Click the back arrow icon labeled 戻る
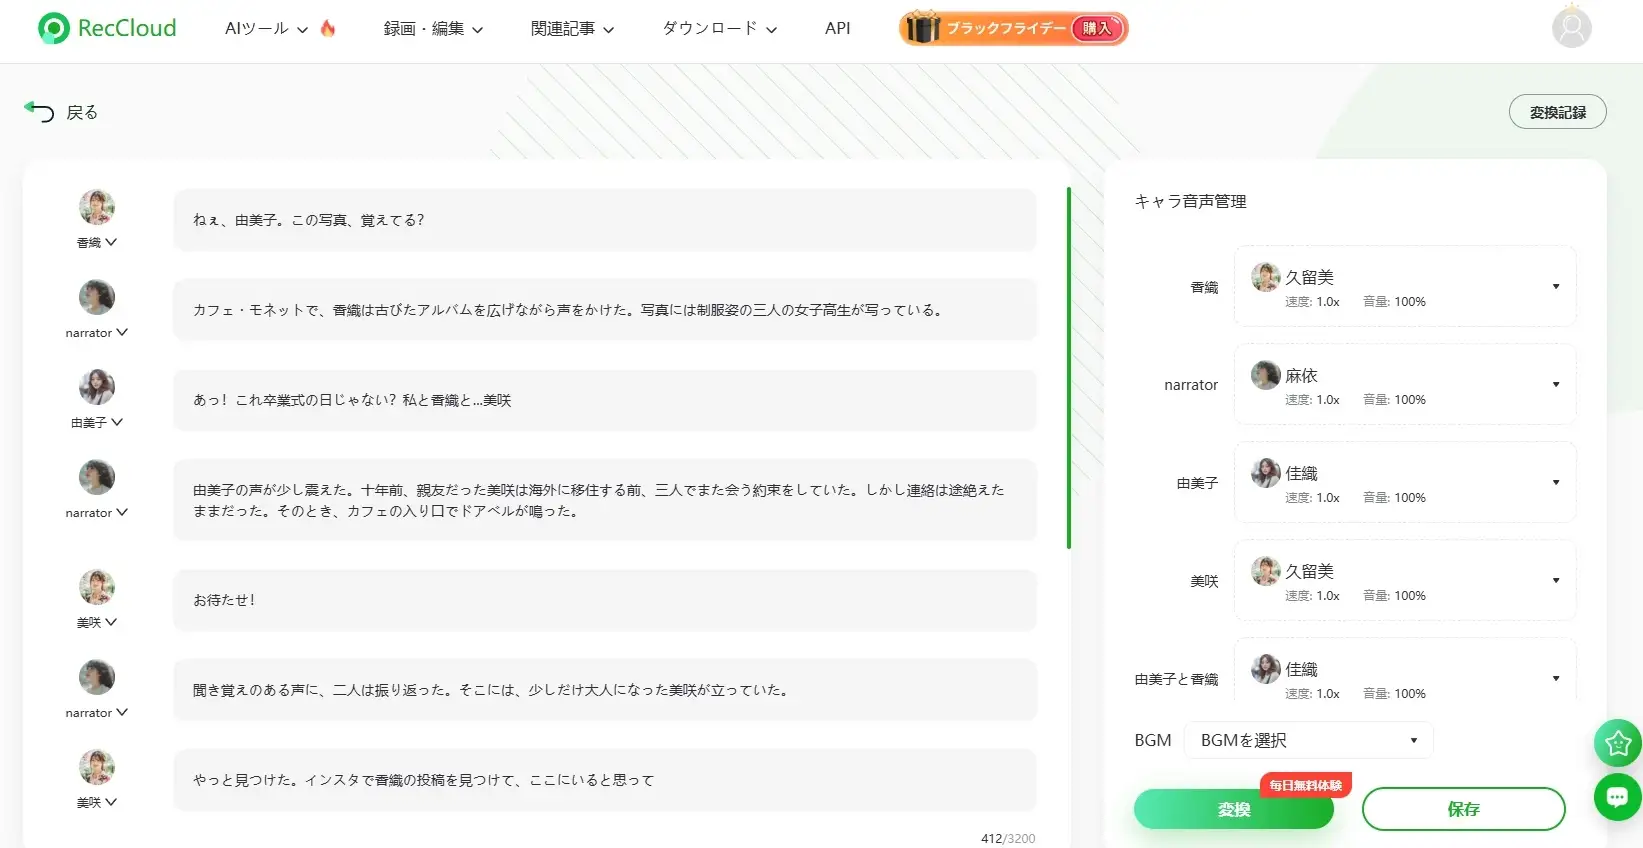1643x848 pixels. pyautogui.click(x=40, y=112)
